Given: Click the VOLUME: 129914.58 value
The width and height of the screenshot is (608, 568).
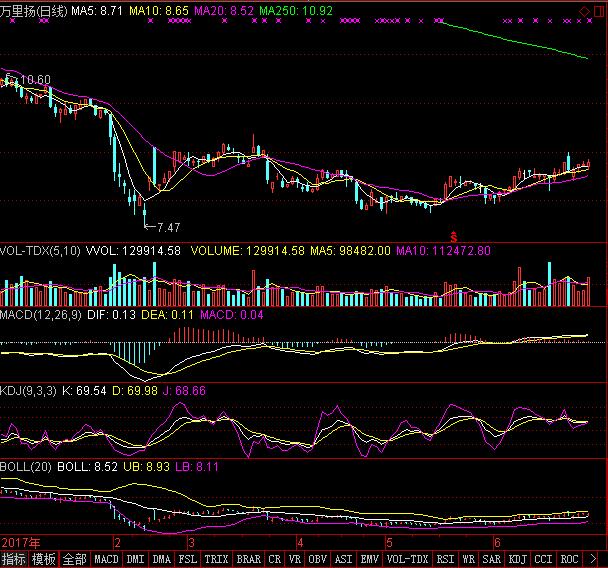Looking at the screenshot, I should 248,251.
